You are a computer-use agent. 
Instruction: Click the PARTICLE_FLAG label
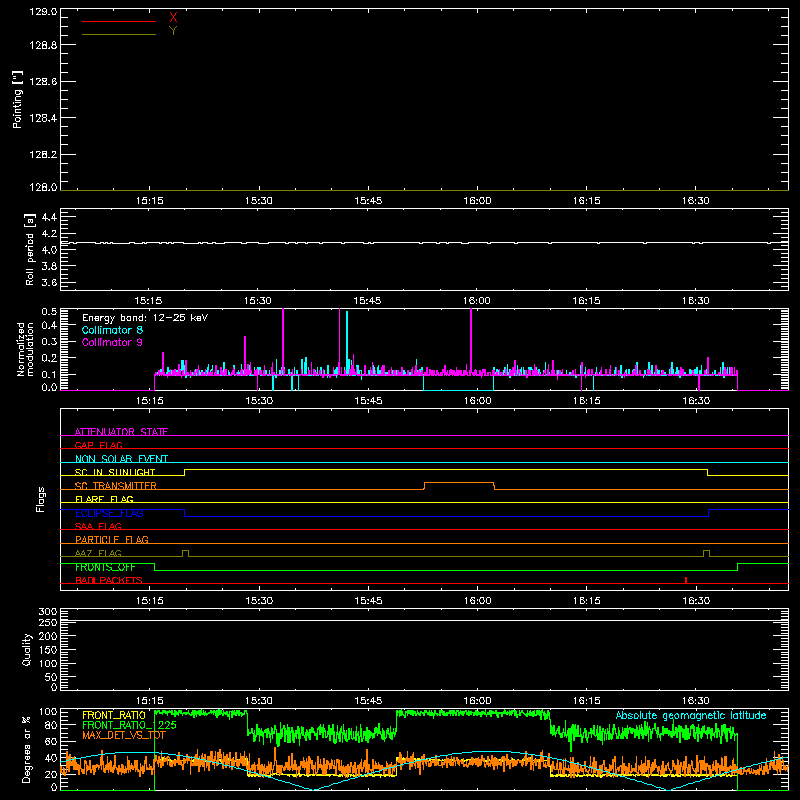click(112, 539)
